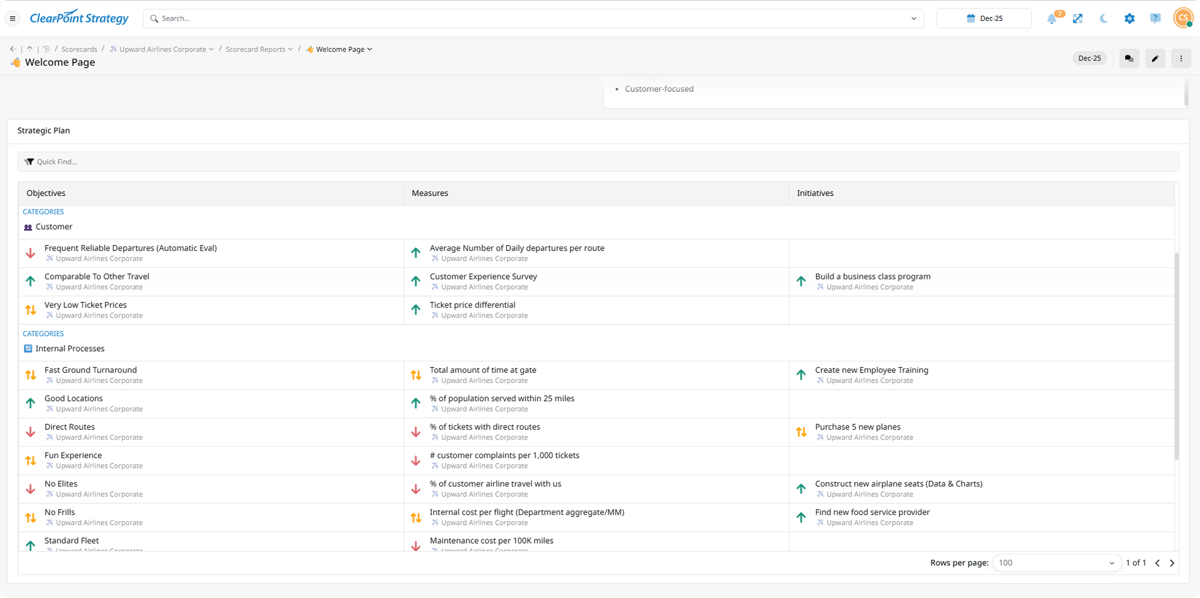This screenshot has width=1200, height=598.
Task: Open # customer complaints per 1,000 tickets
Action: 505,455
